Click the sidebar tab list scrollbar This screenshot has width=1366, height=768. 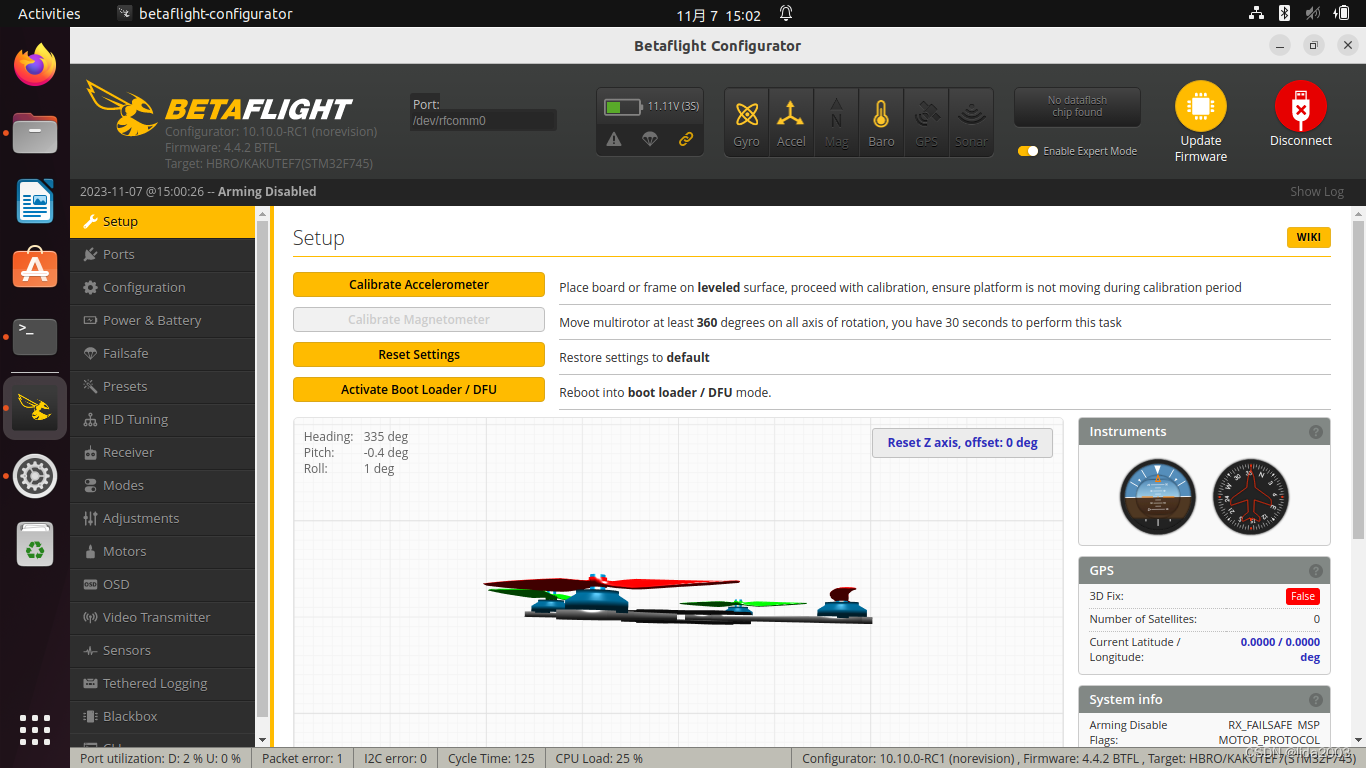[x=263, y=470]
